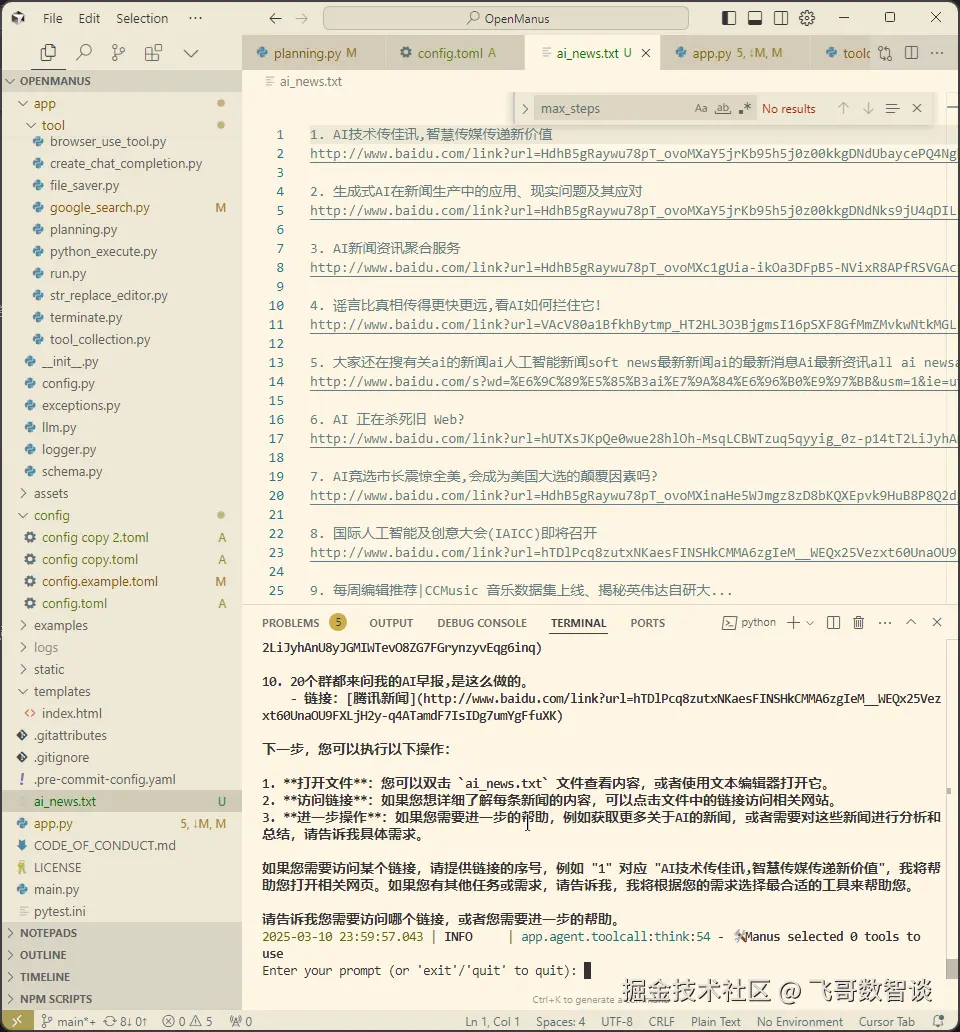This screenshot has width=960, height=1032.
Task: Split the terminal pane
Action: (x=833, y=623)
